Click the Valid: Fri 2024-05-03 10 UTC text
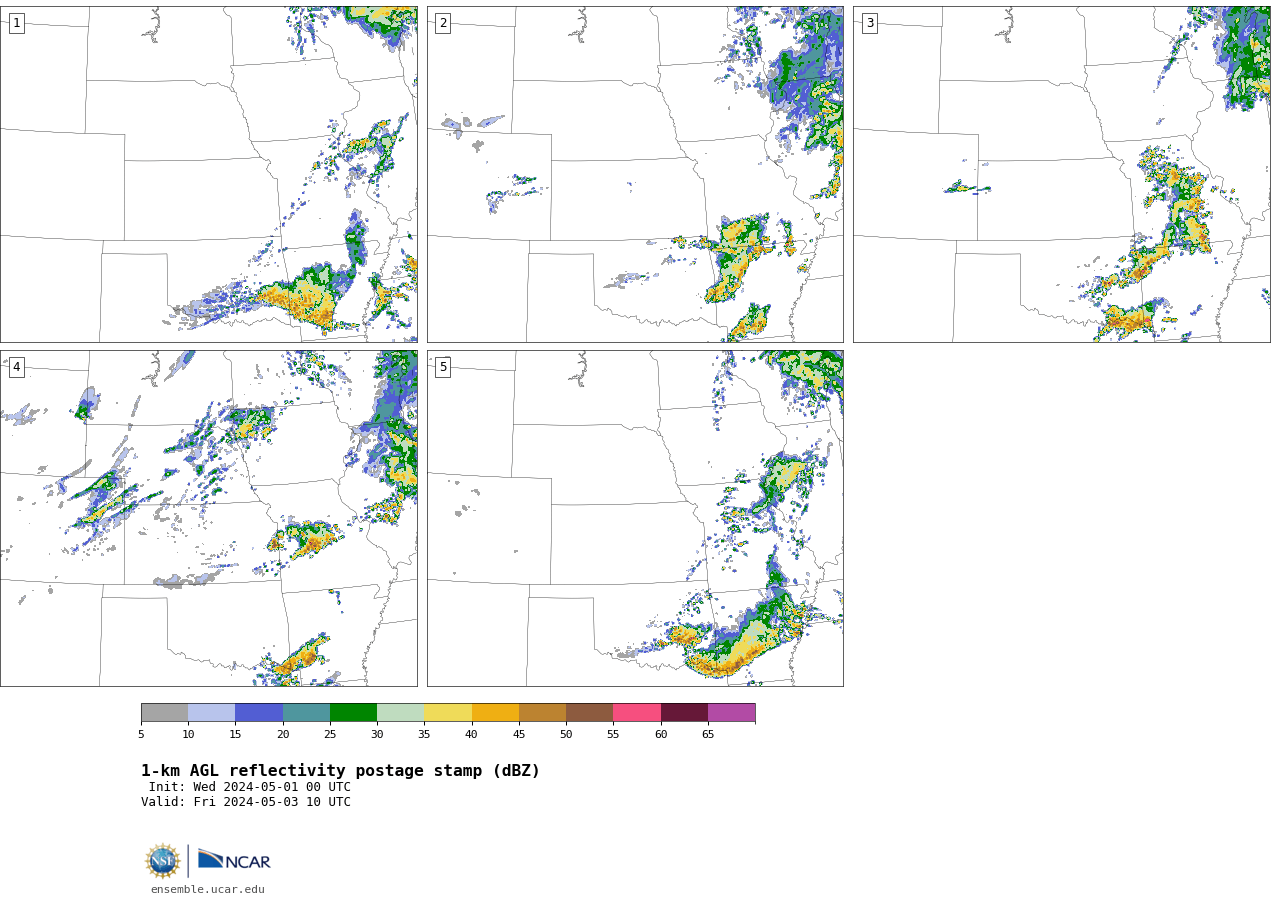The height and width of the screenshot is (901, 1280). (246, 802)
